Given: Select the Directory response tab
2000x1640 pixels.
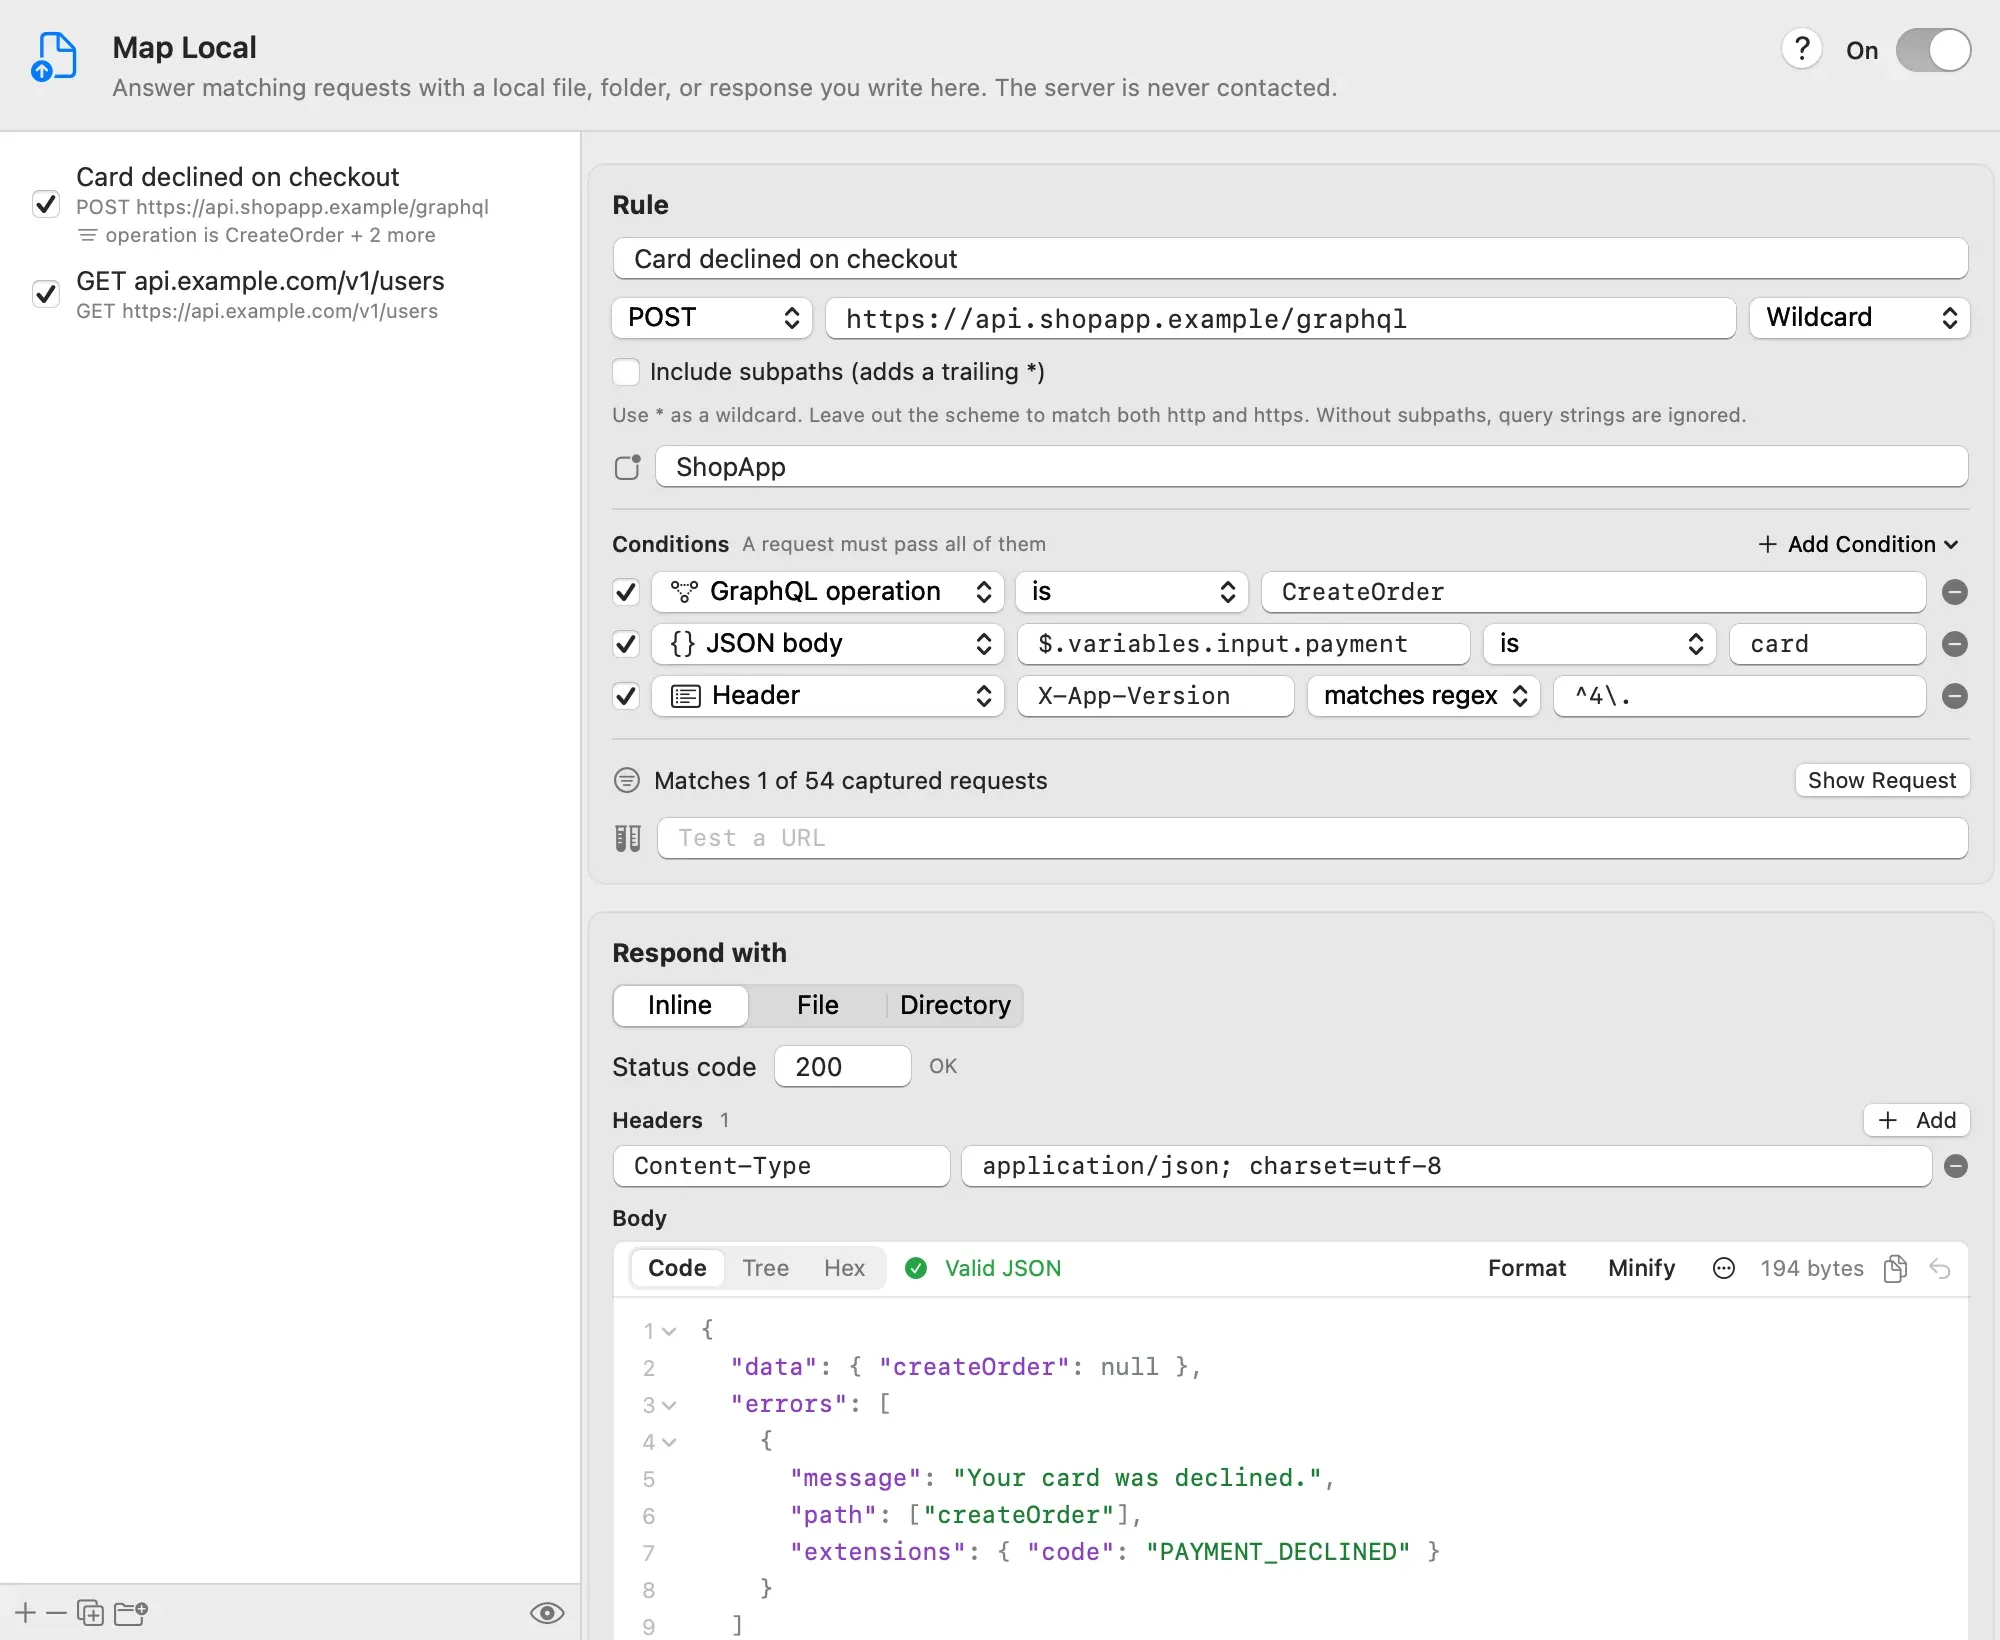Looking at the screenshot, I should point(955,1006).
